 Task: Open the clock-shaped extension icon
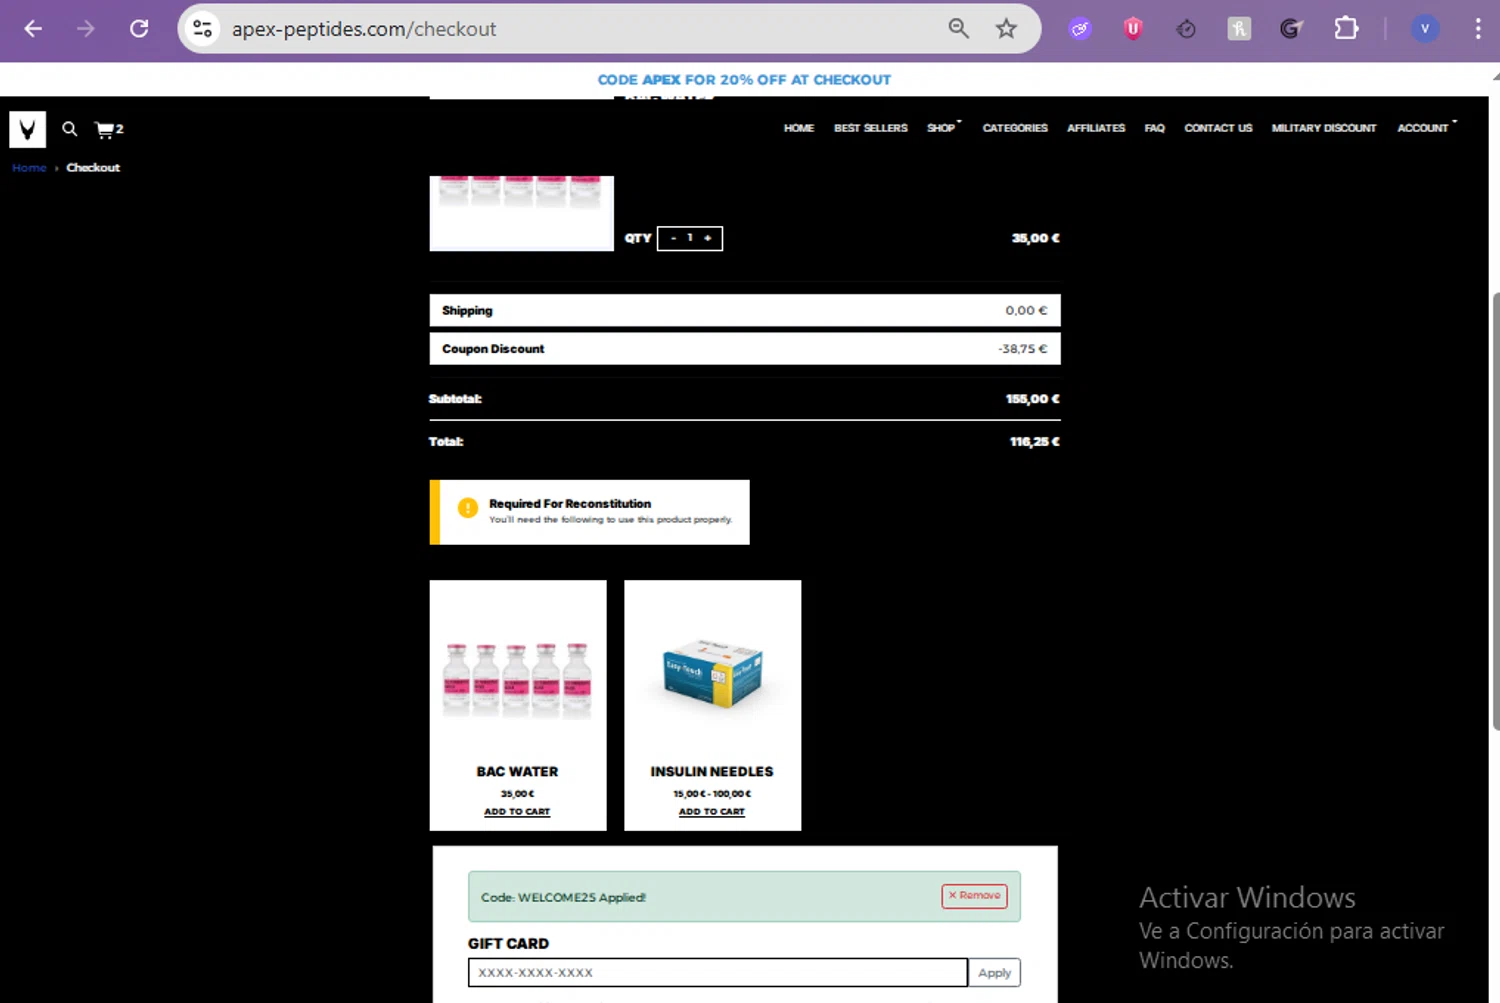(1186, 29)
